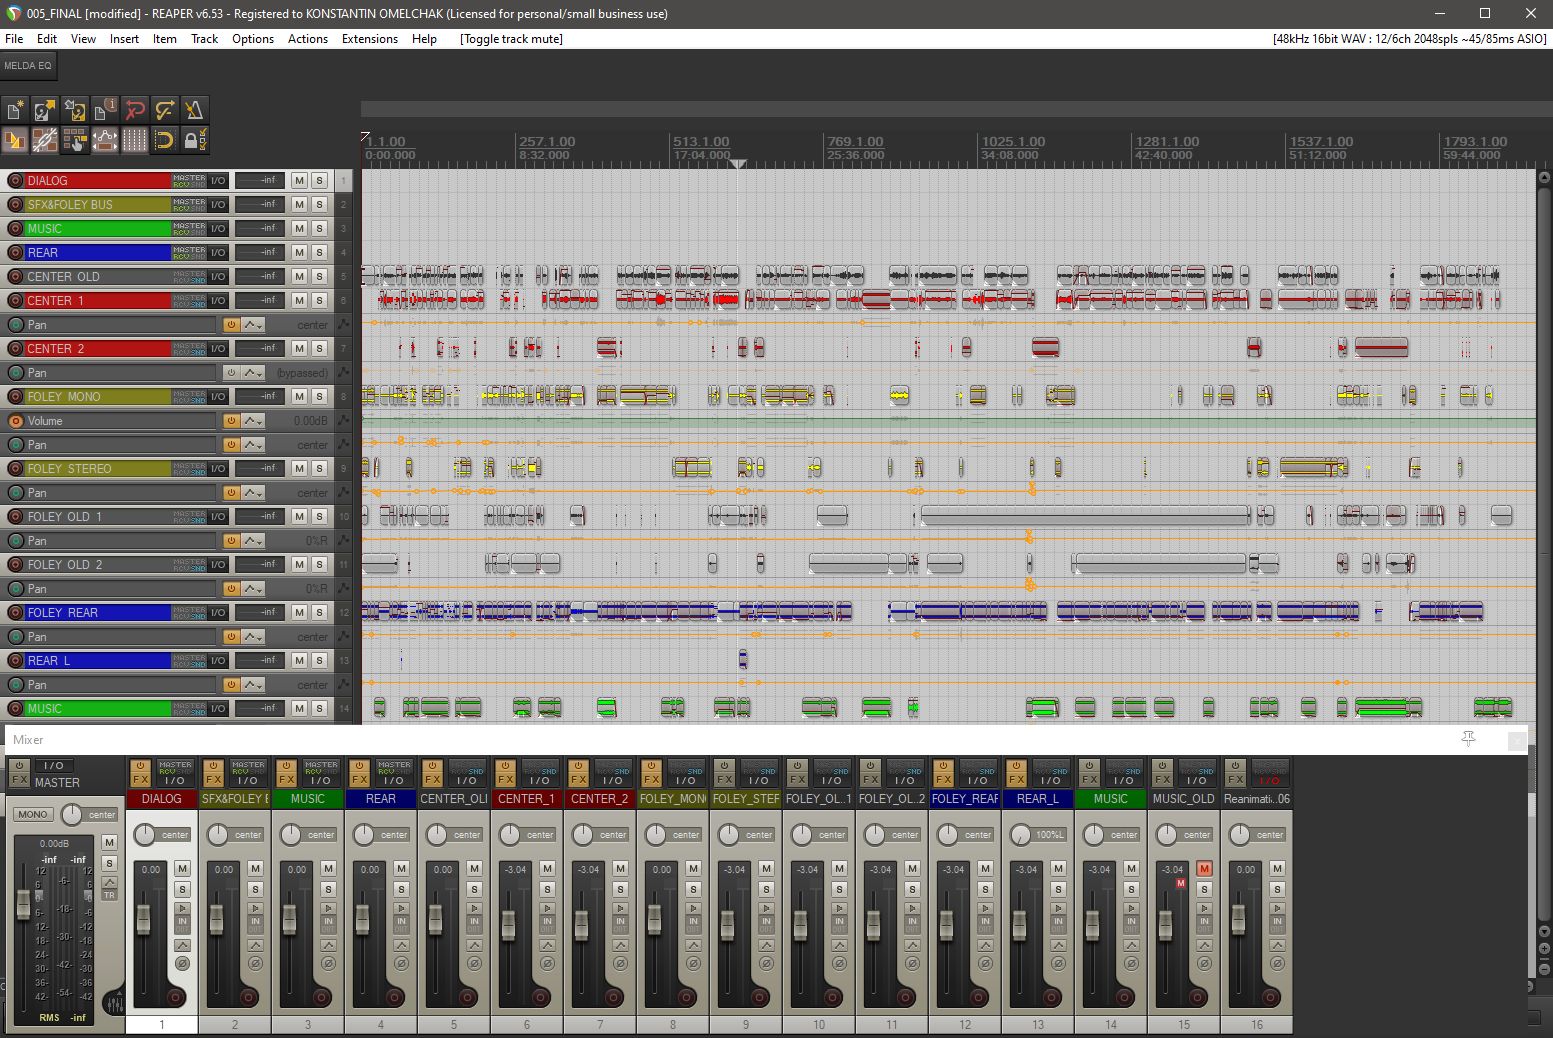Unmute the MUSIC_OLD mixer strip
1553x1038 pixels.
[x=1204, y=869]
